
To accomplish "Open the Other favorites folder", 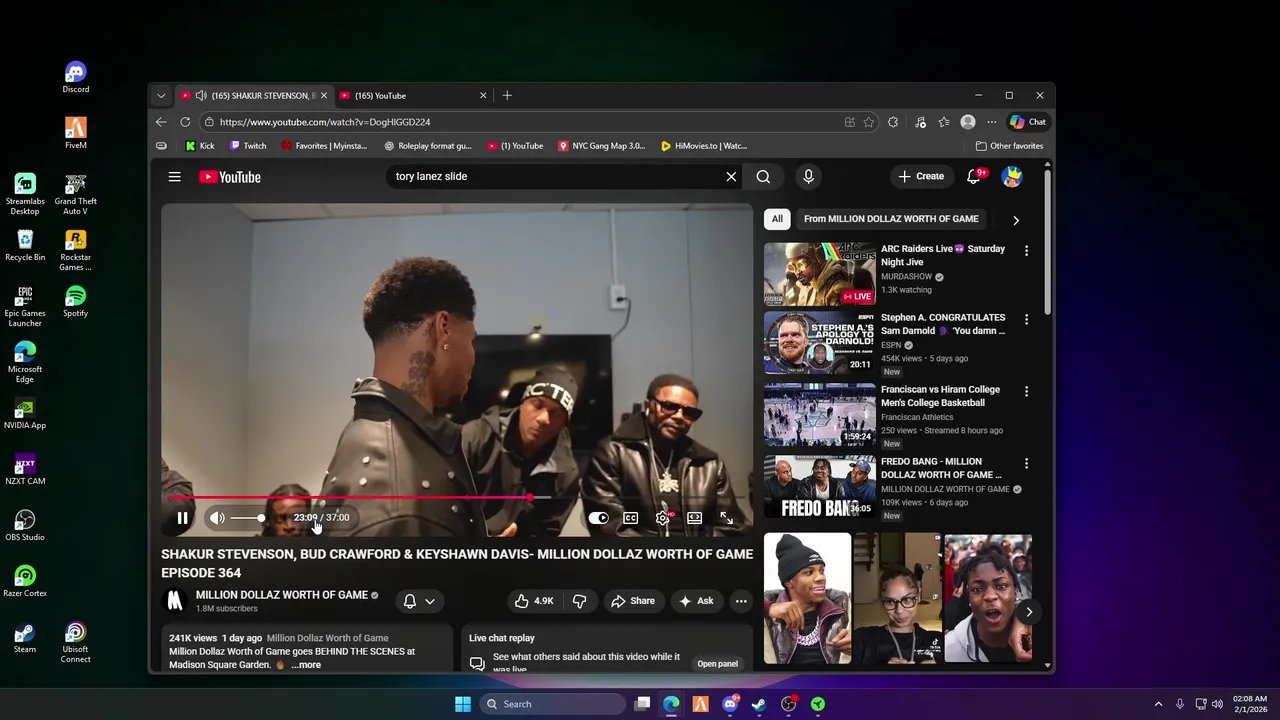I will (1009, 146).
